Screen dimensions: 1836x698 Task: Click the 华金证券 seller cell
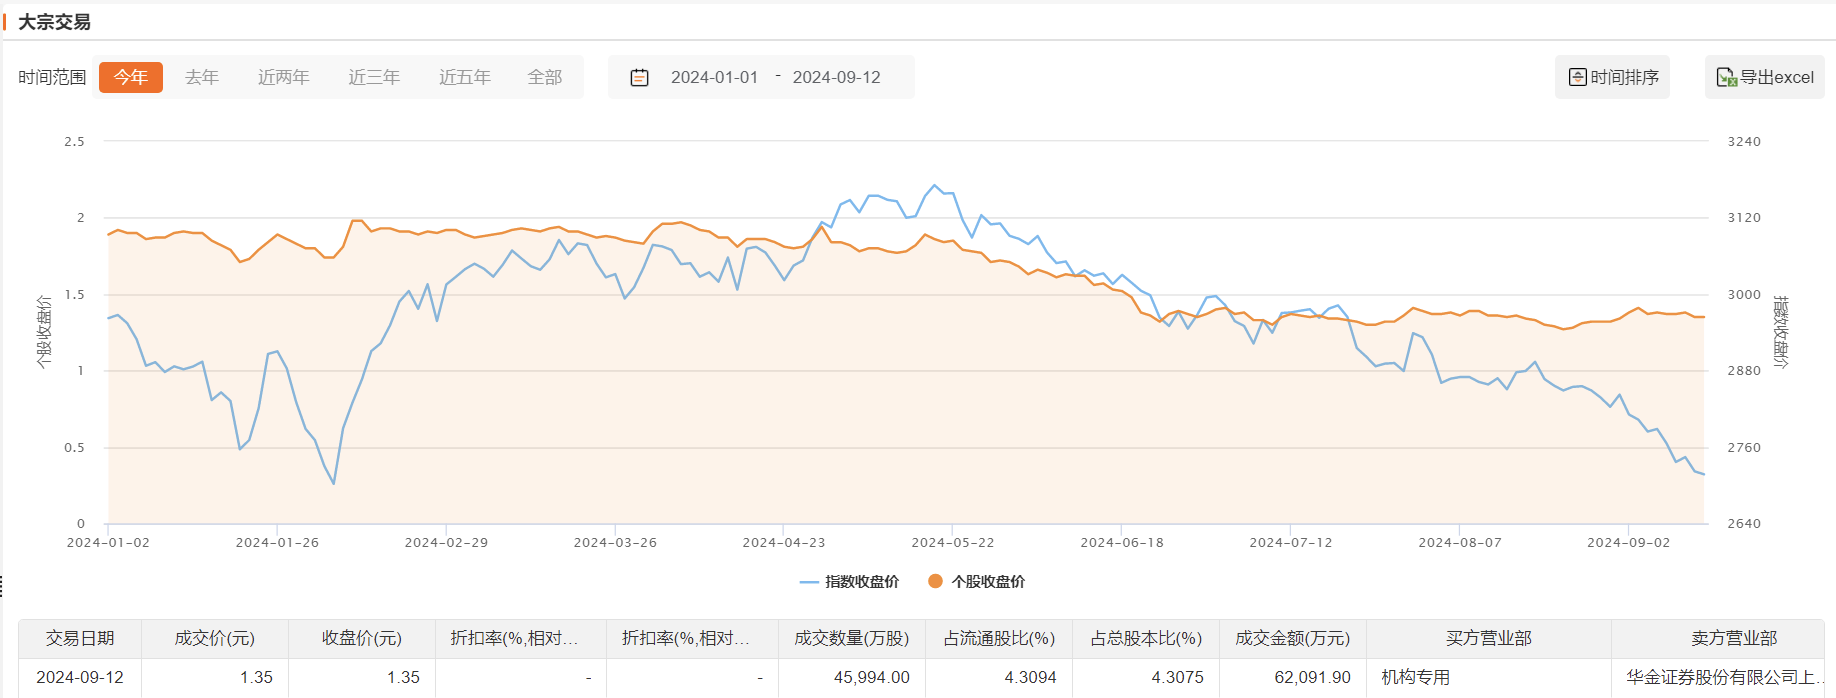click(x=1722, y=677)
